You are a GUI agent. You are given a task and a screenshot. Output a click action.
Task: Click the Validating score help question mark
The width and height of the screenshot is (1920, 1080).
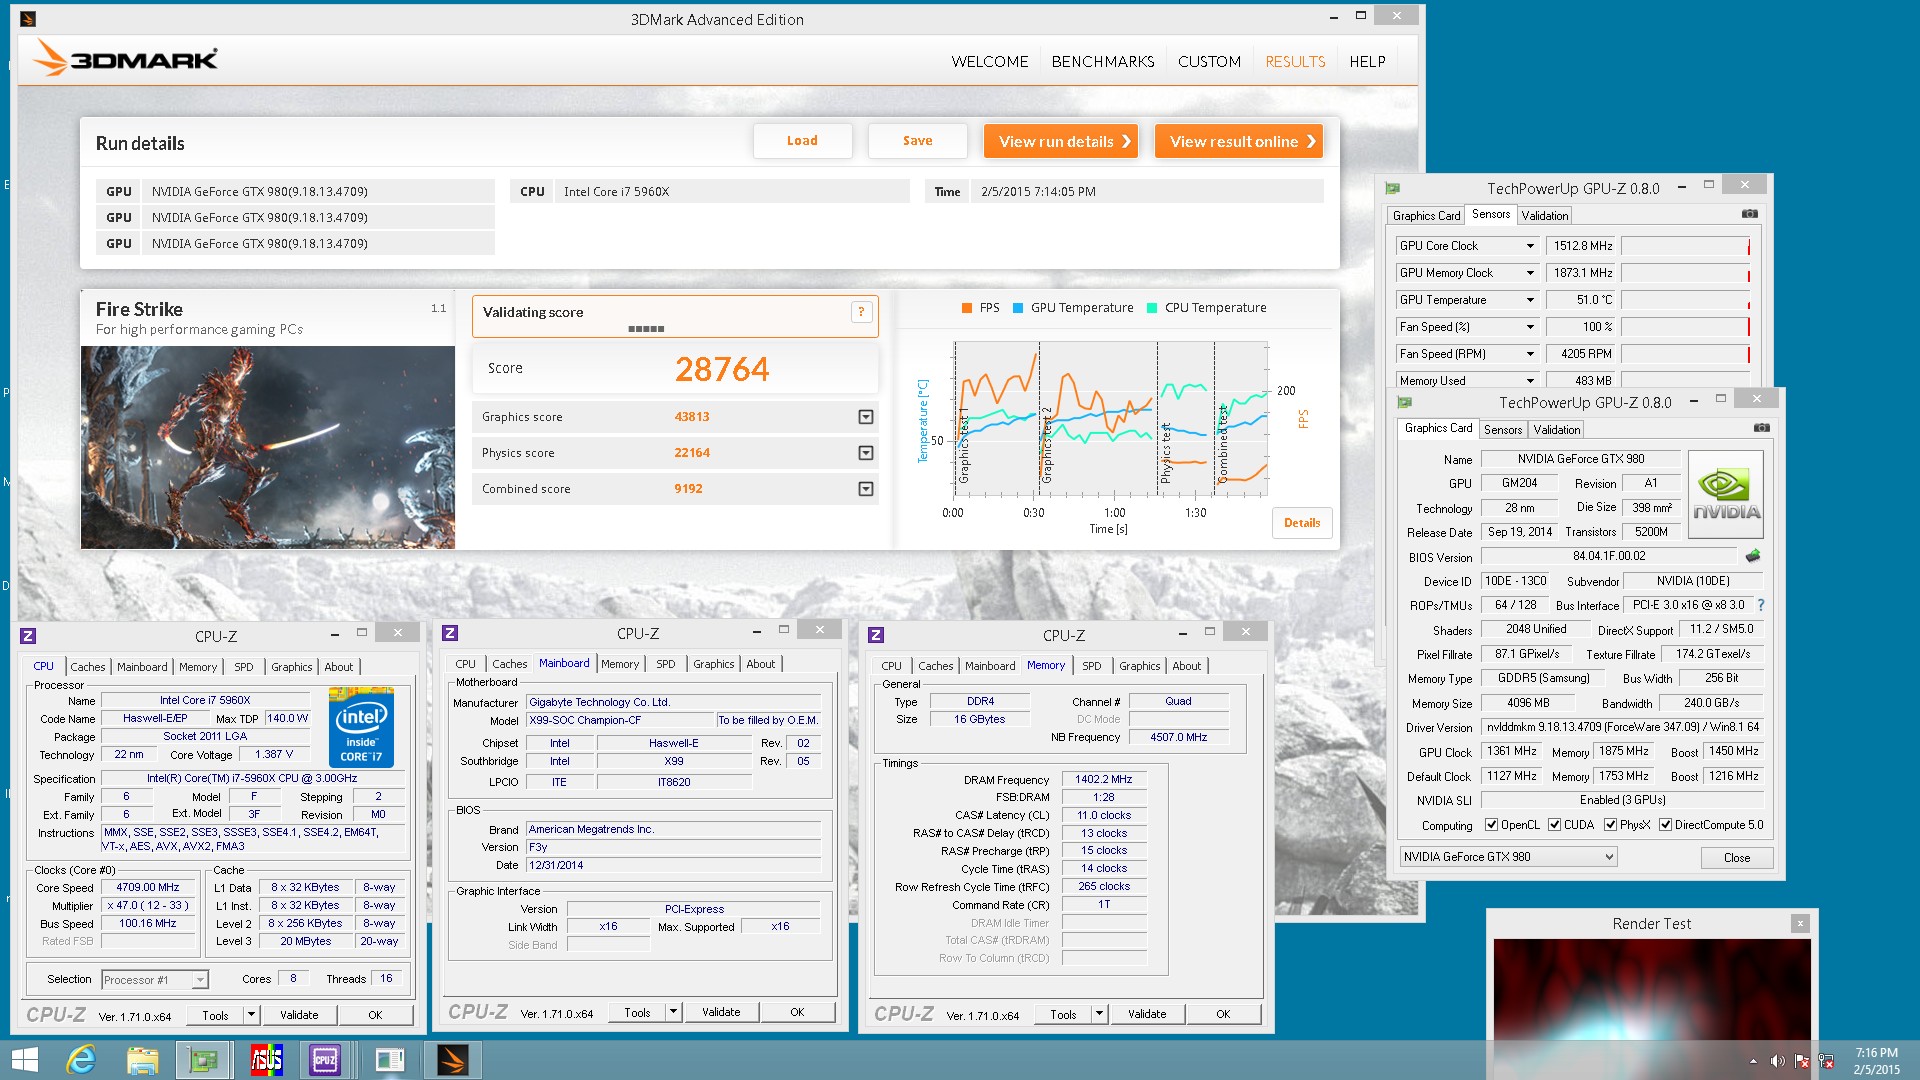(x=861, y=312)
